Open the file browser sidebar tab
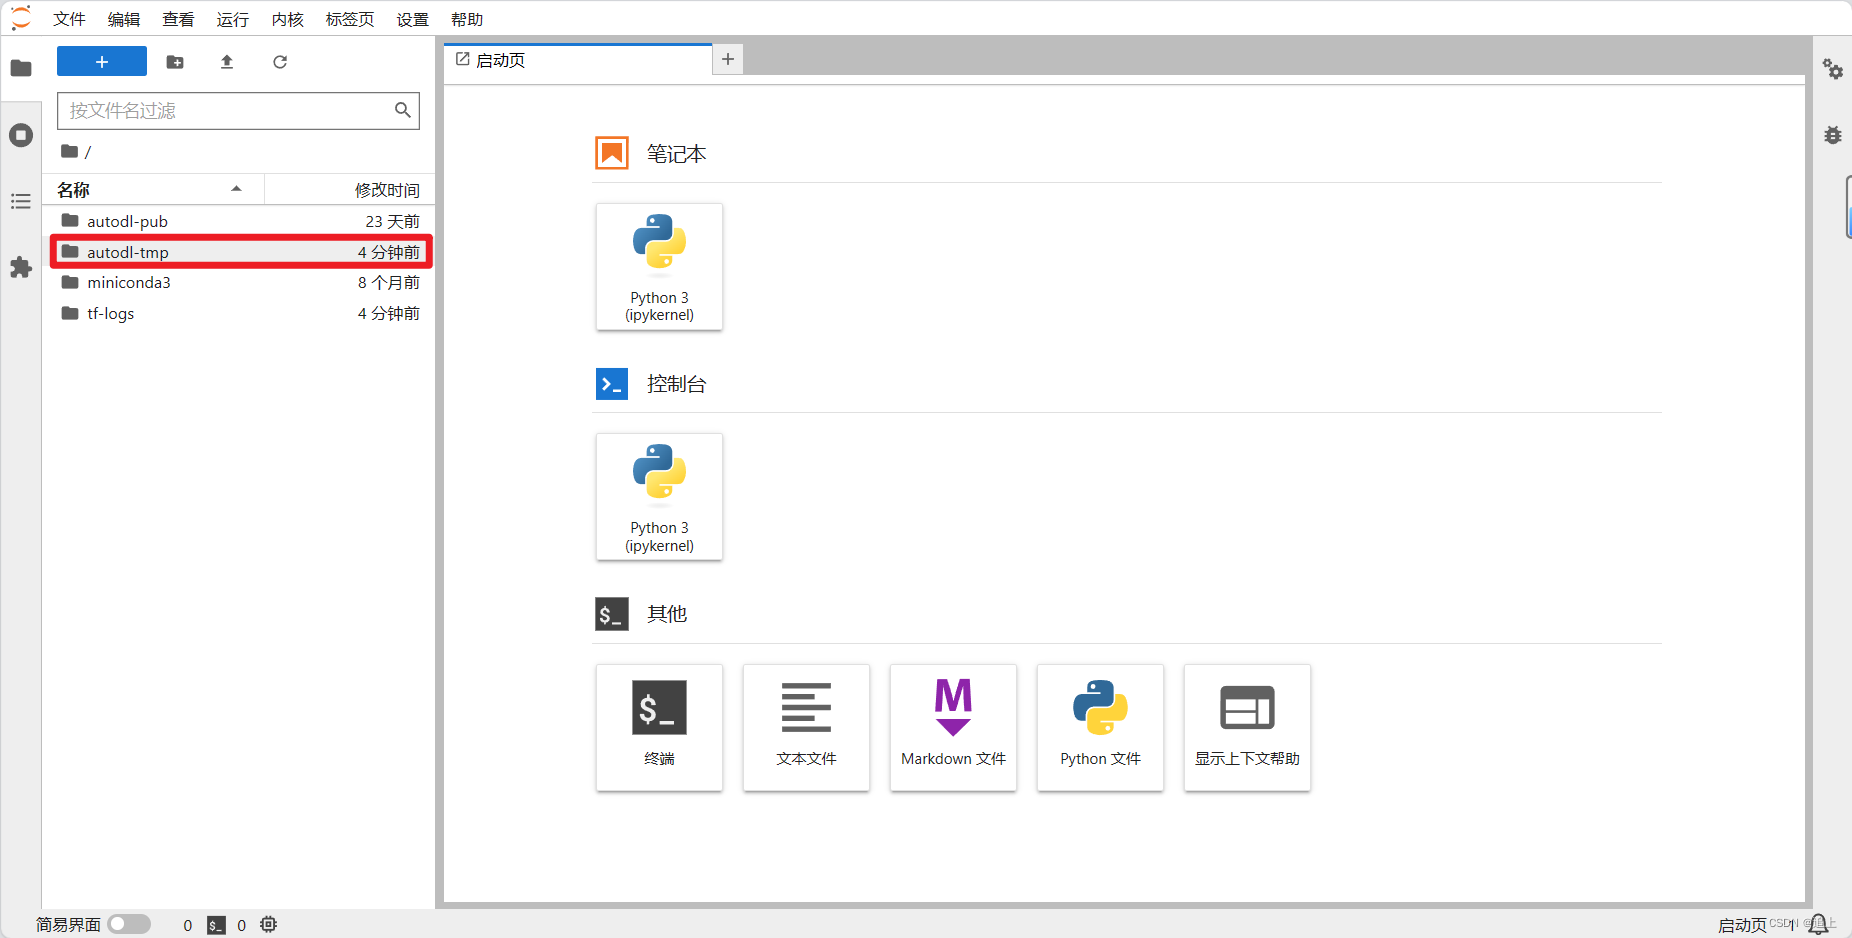Screen dimensions: 1852x938 [21, 68]
